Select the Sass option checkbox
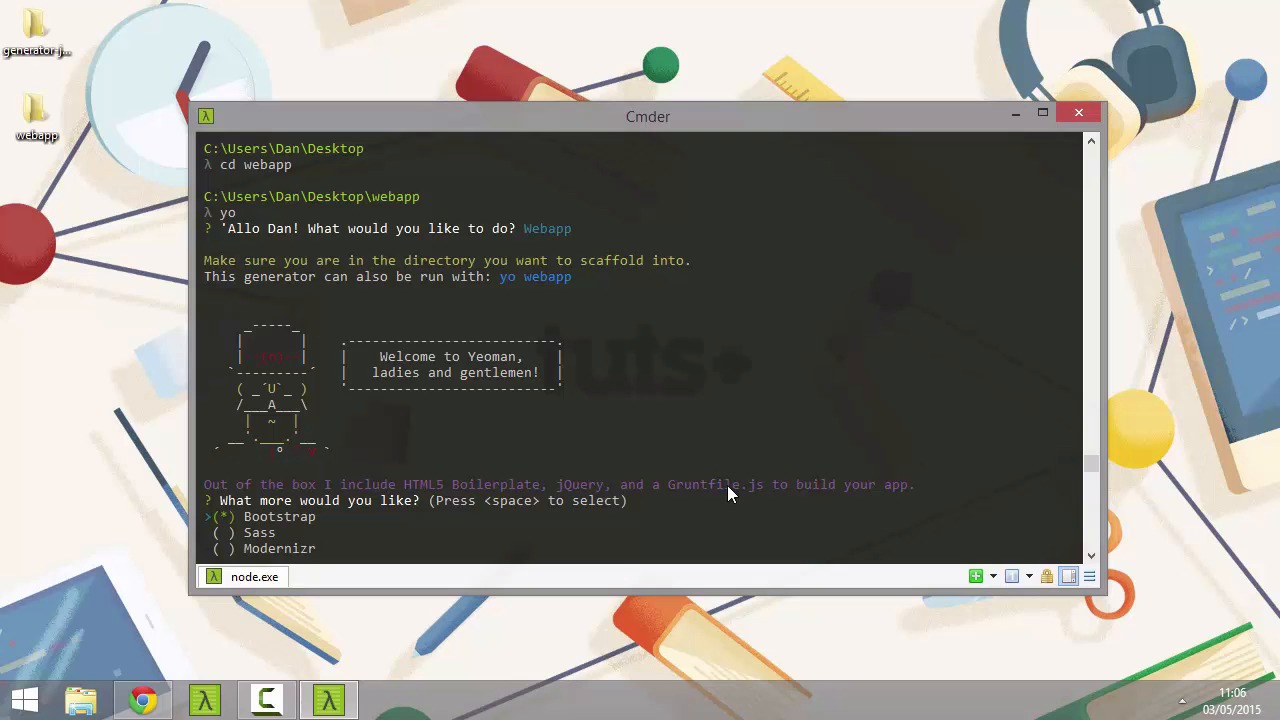Screen dimensions: 1280x720 [x=224, y=533]
